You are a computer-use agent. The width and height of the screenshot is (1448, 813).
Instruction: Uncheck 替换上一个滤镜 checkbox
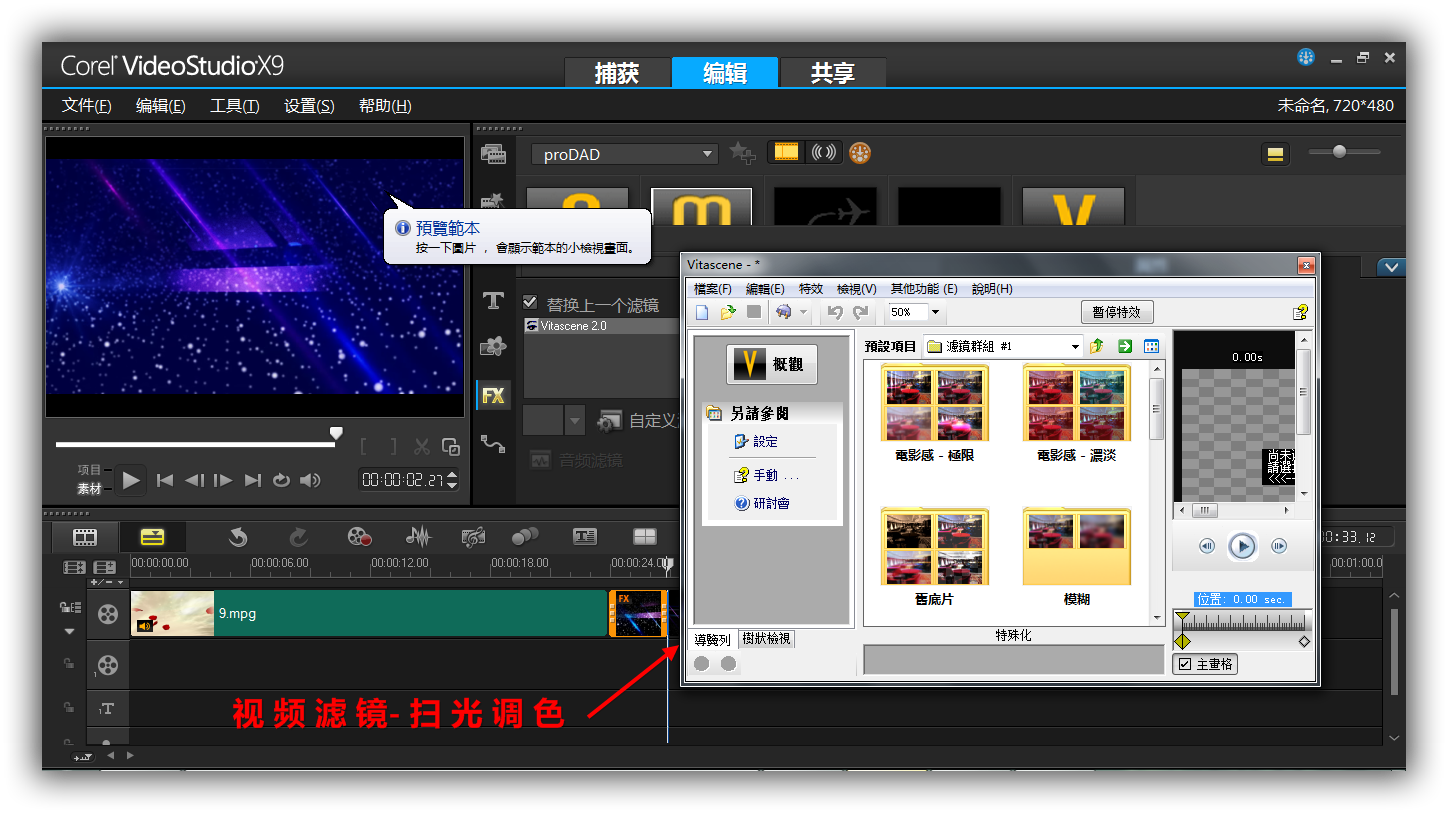530,302
